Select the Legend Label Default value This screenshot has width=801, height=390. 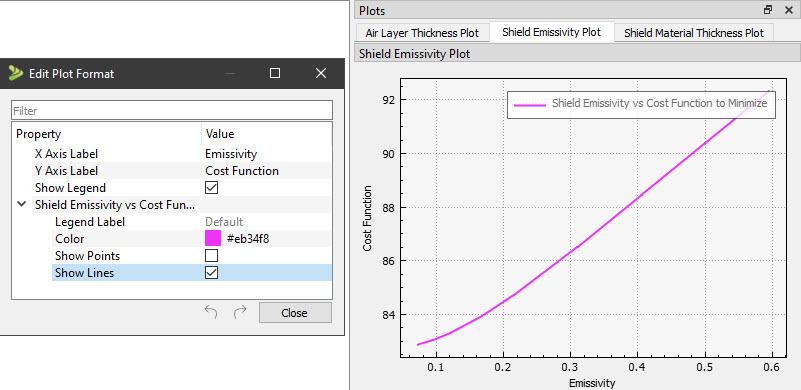pyautogui.click(x=224, y=222)
